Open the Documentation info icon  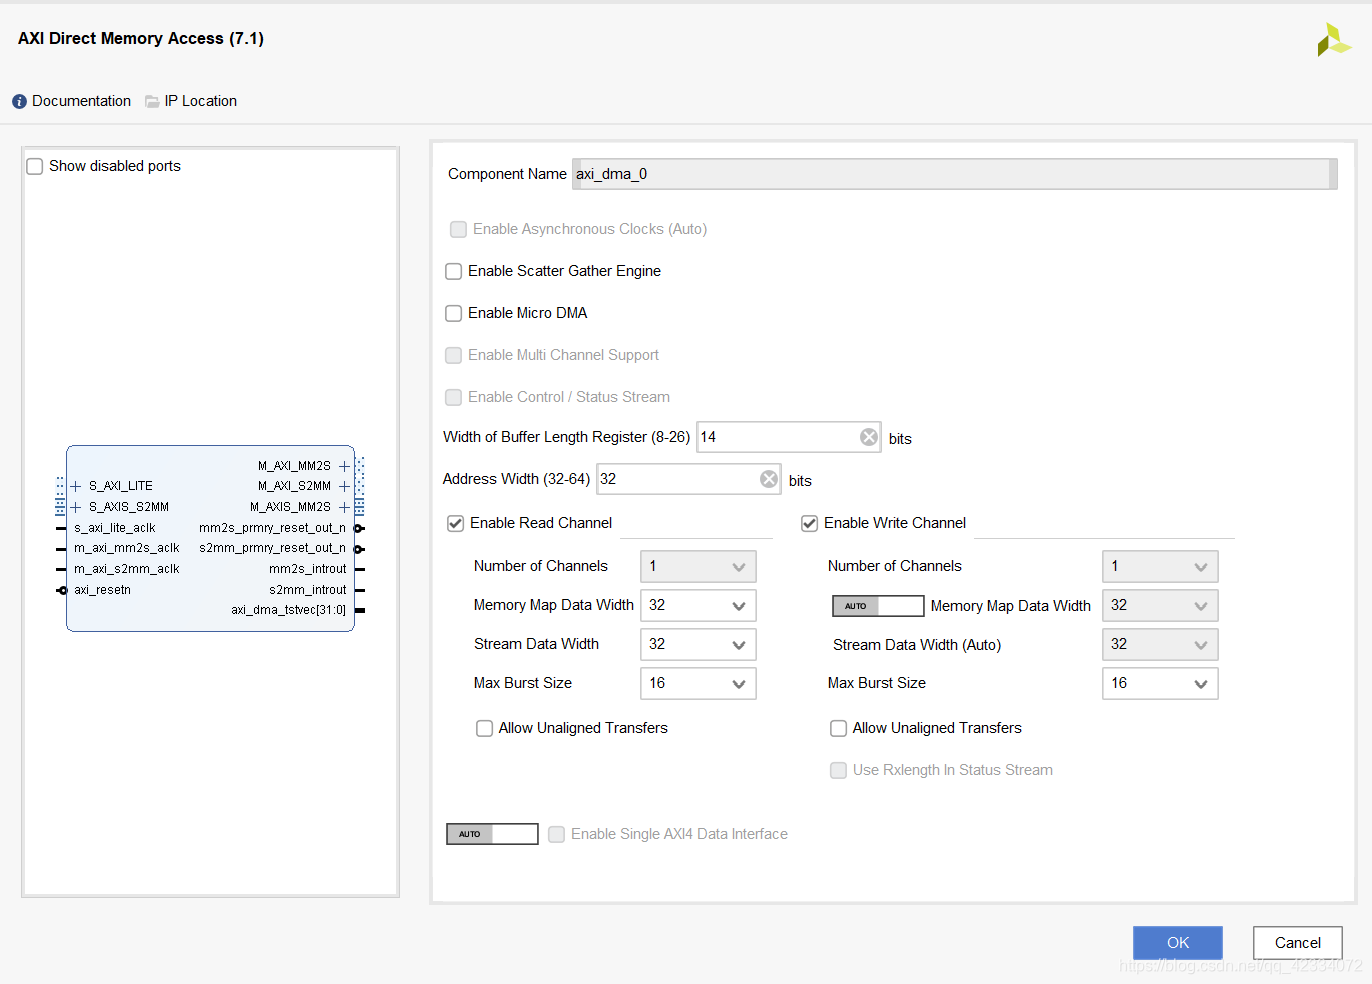(19, 102)
